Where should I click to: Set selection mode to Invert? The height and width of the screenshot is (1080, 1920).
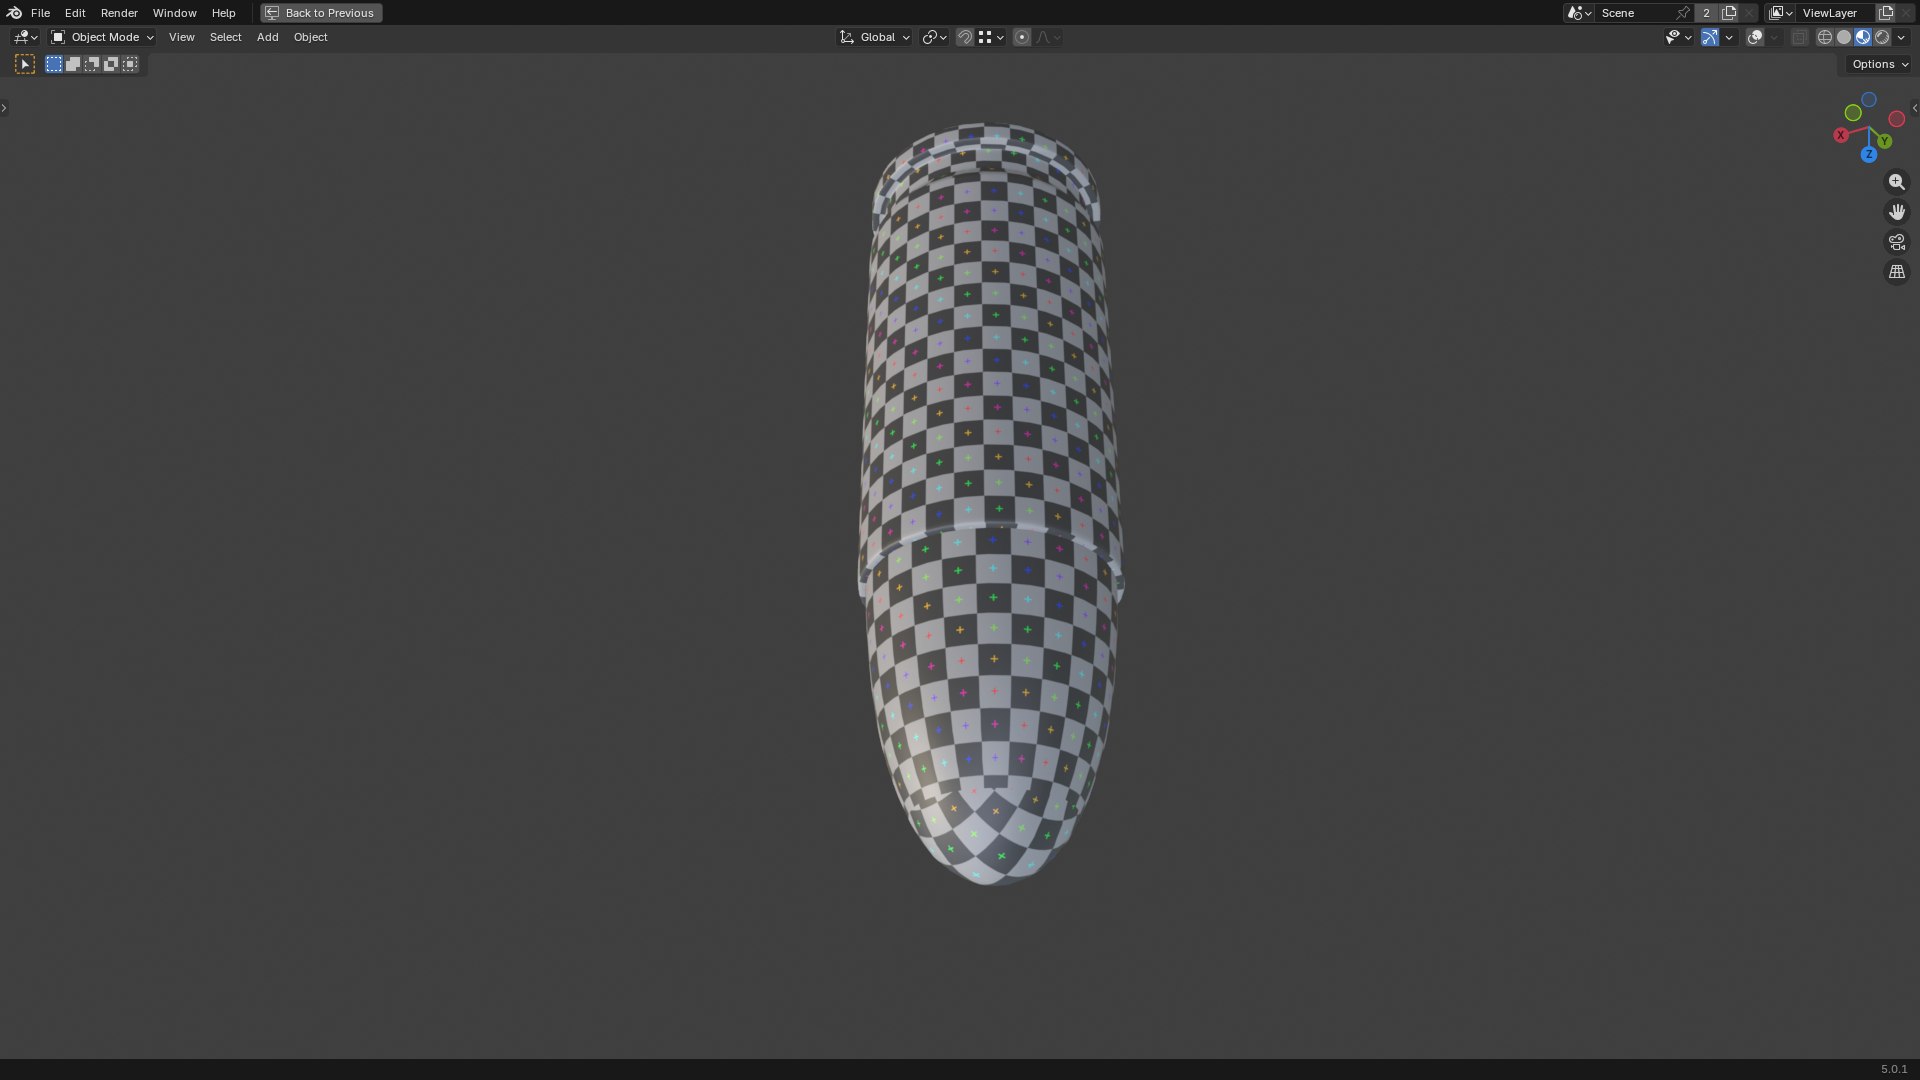click(x=111, y=64)
